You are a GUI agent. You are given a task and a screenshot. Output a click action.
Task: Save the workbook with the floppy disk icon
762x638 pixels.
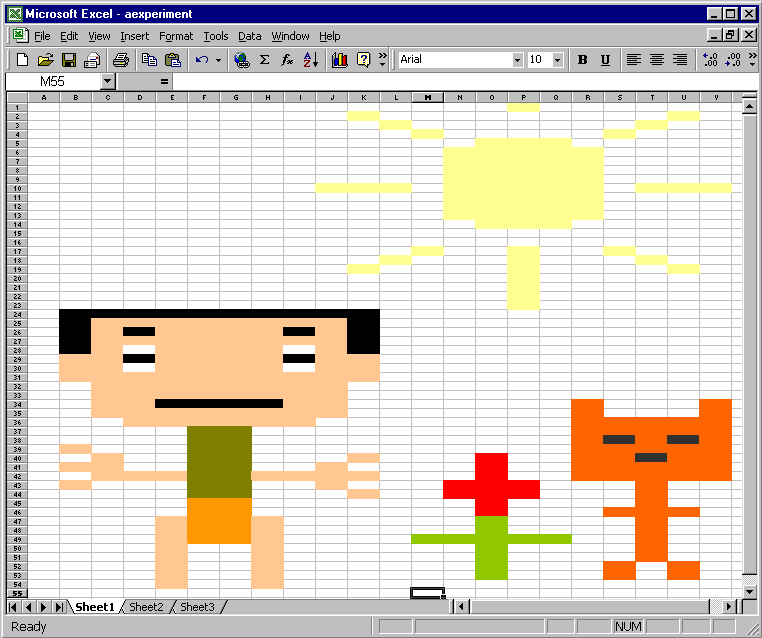[x=69, y=60]
